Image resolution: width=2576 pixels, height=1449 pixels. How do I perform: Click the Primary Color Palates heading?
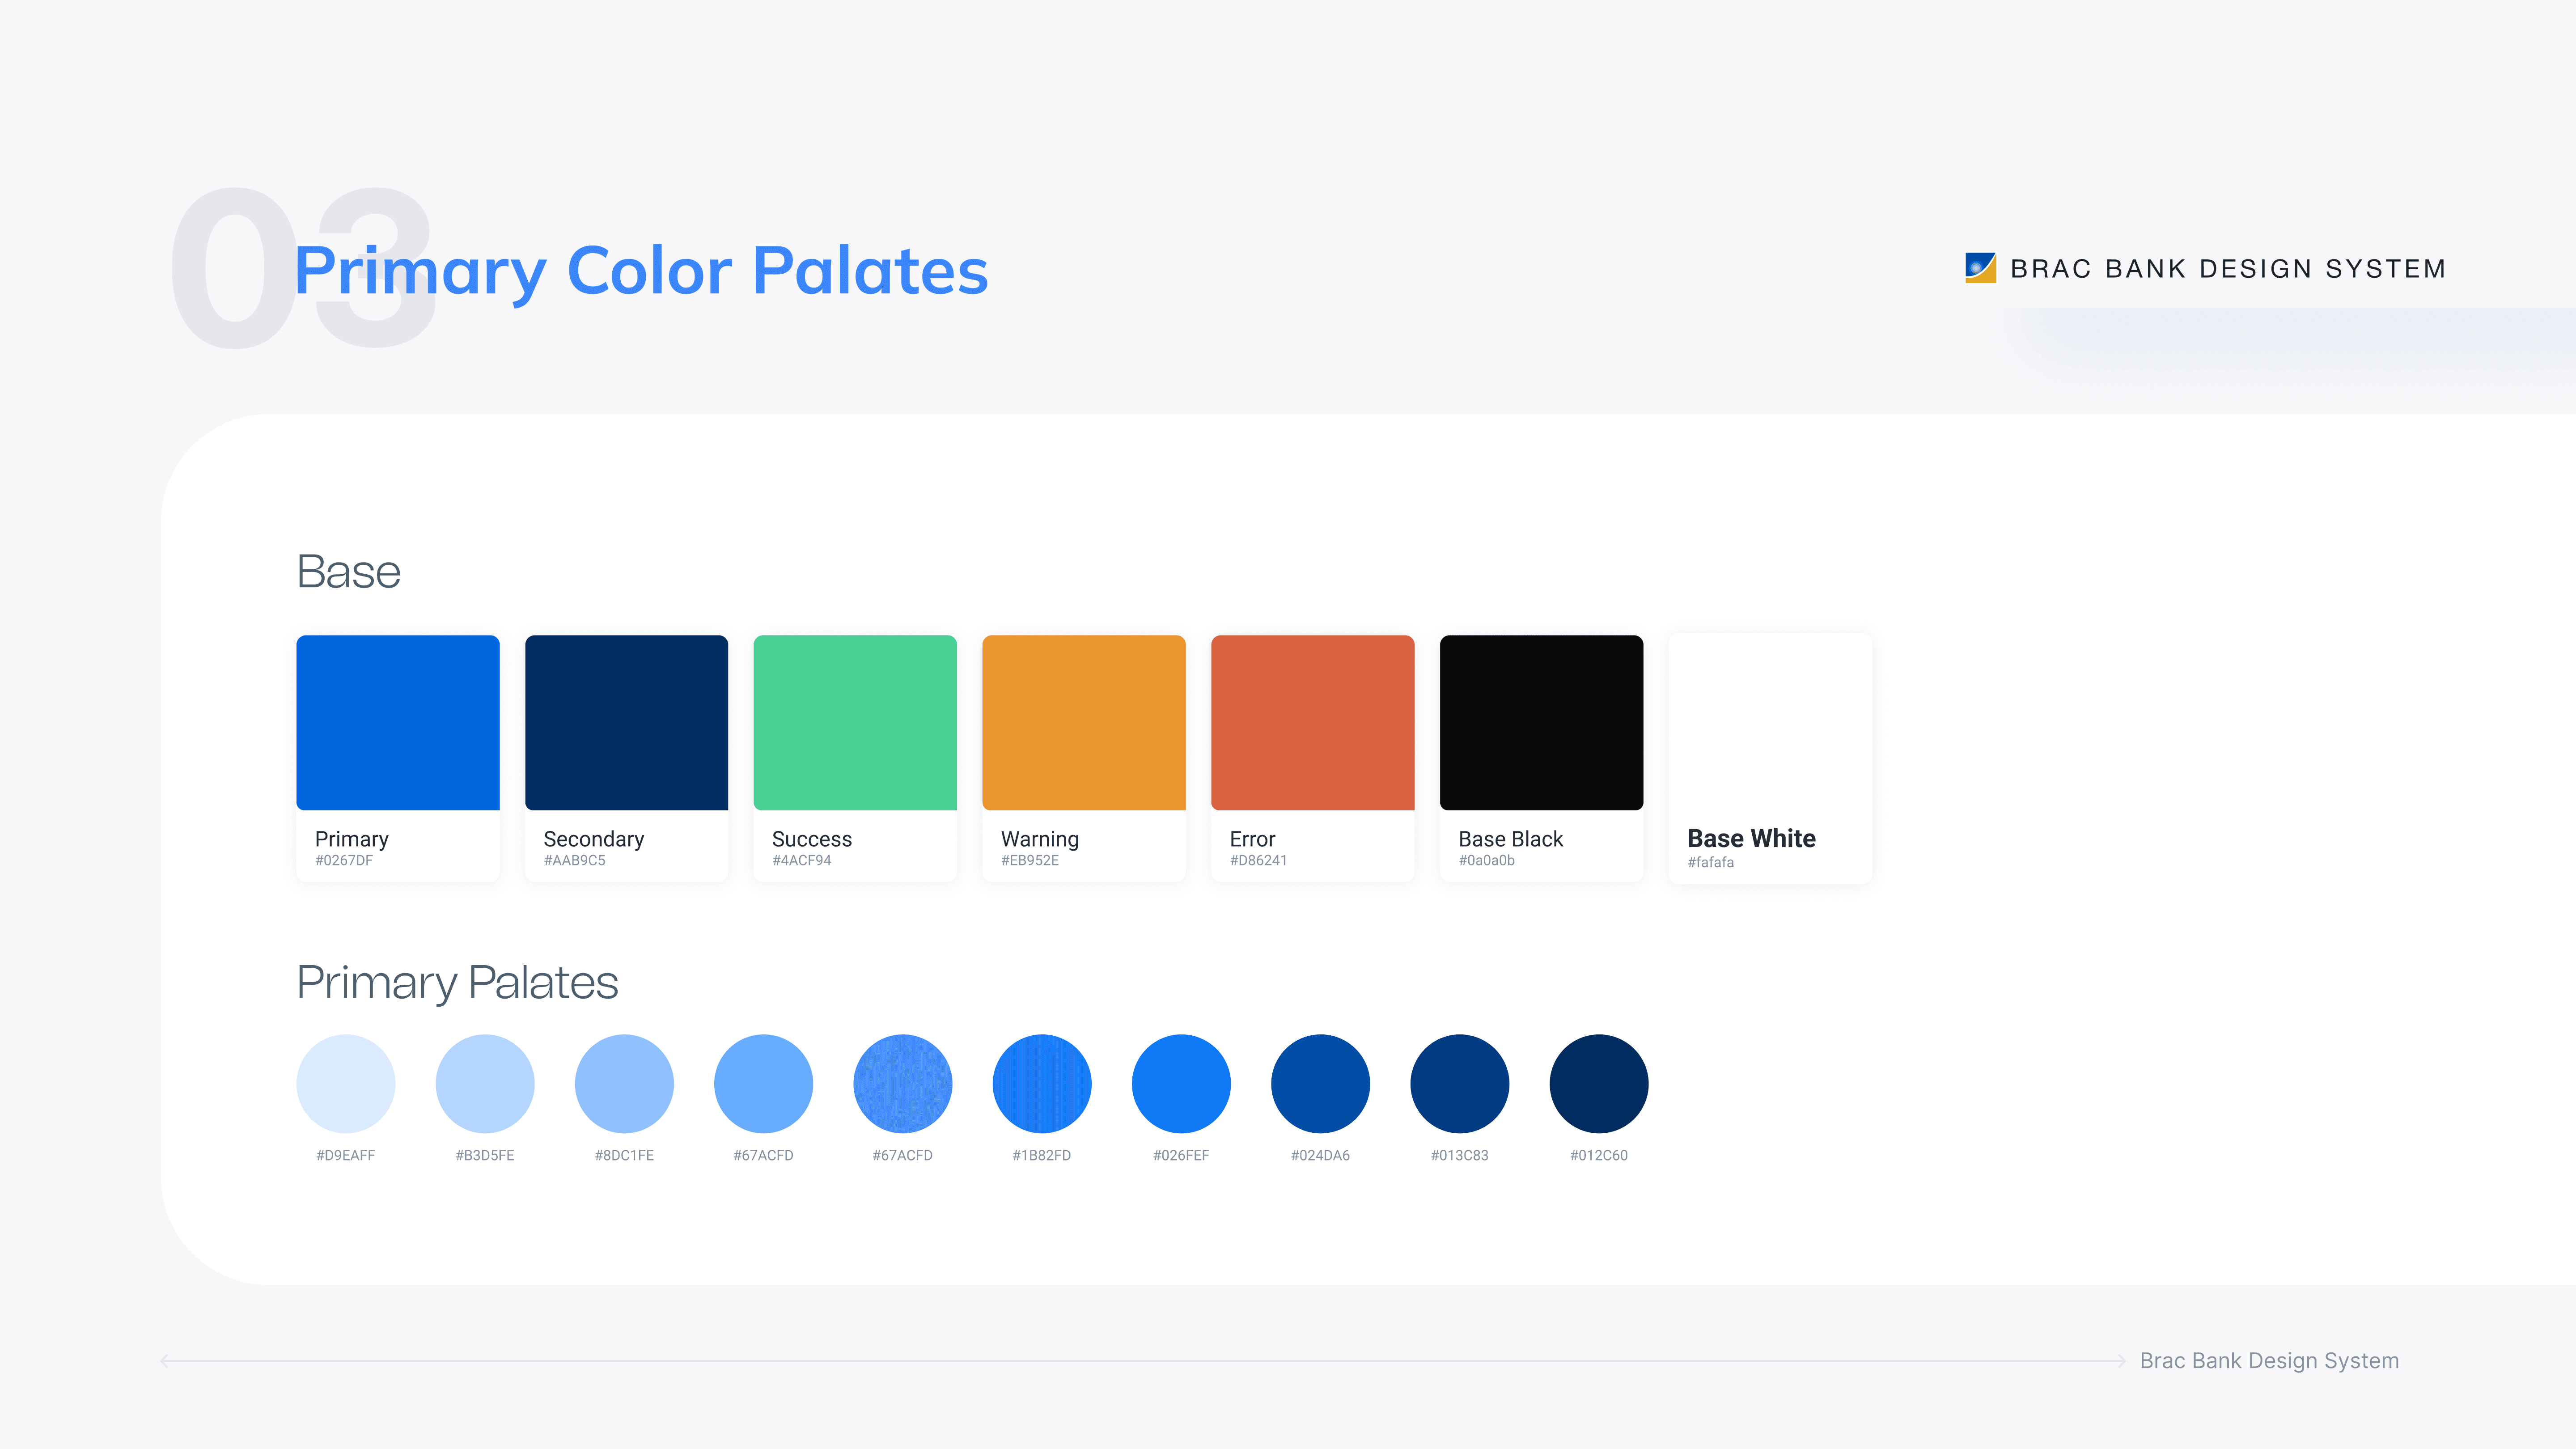(641, 271)
